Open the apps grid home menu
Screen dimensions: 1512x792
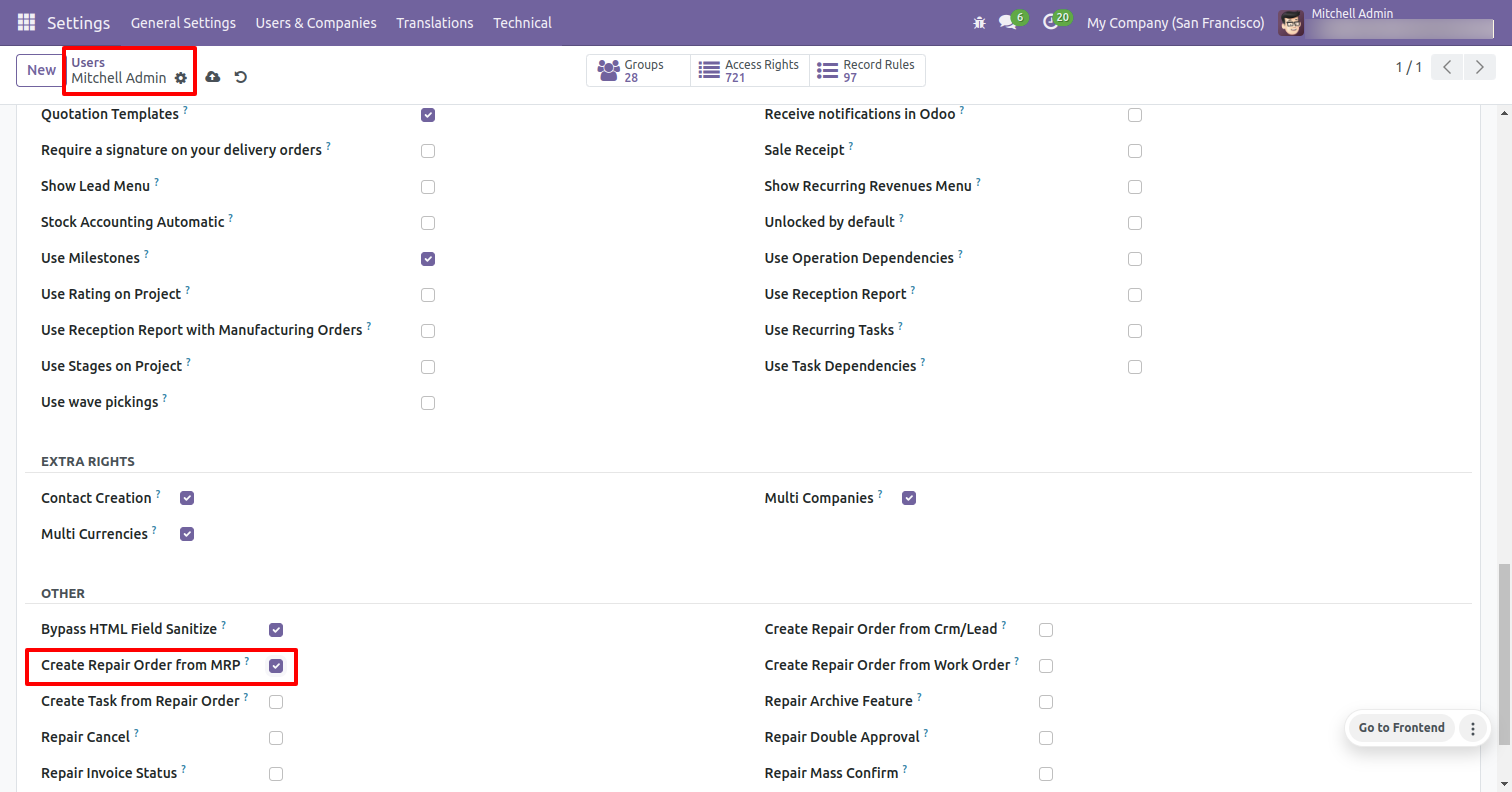pos(26,22)
